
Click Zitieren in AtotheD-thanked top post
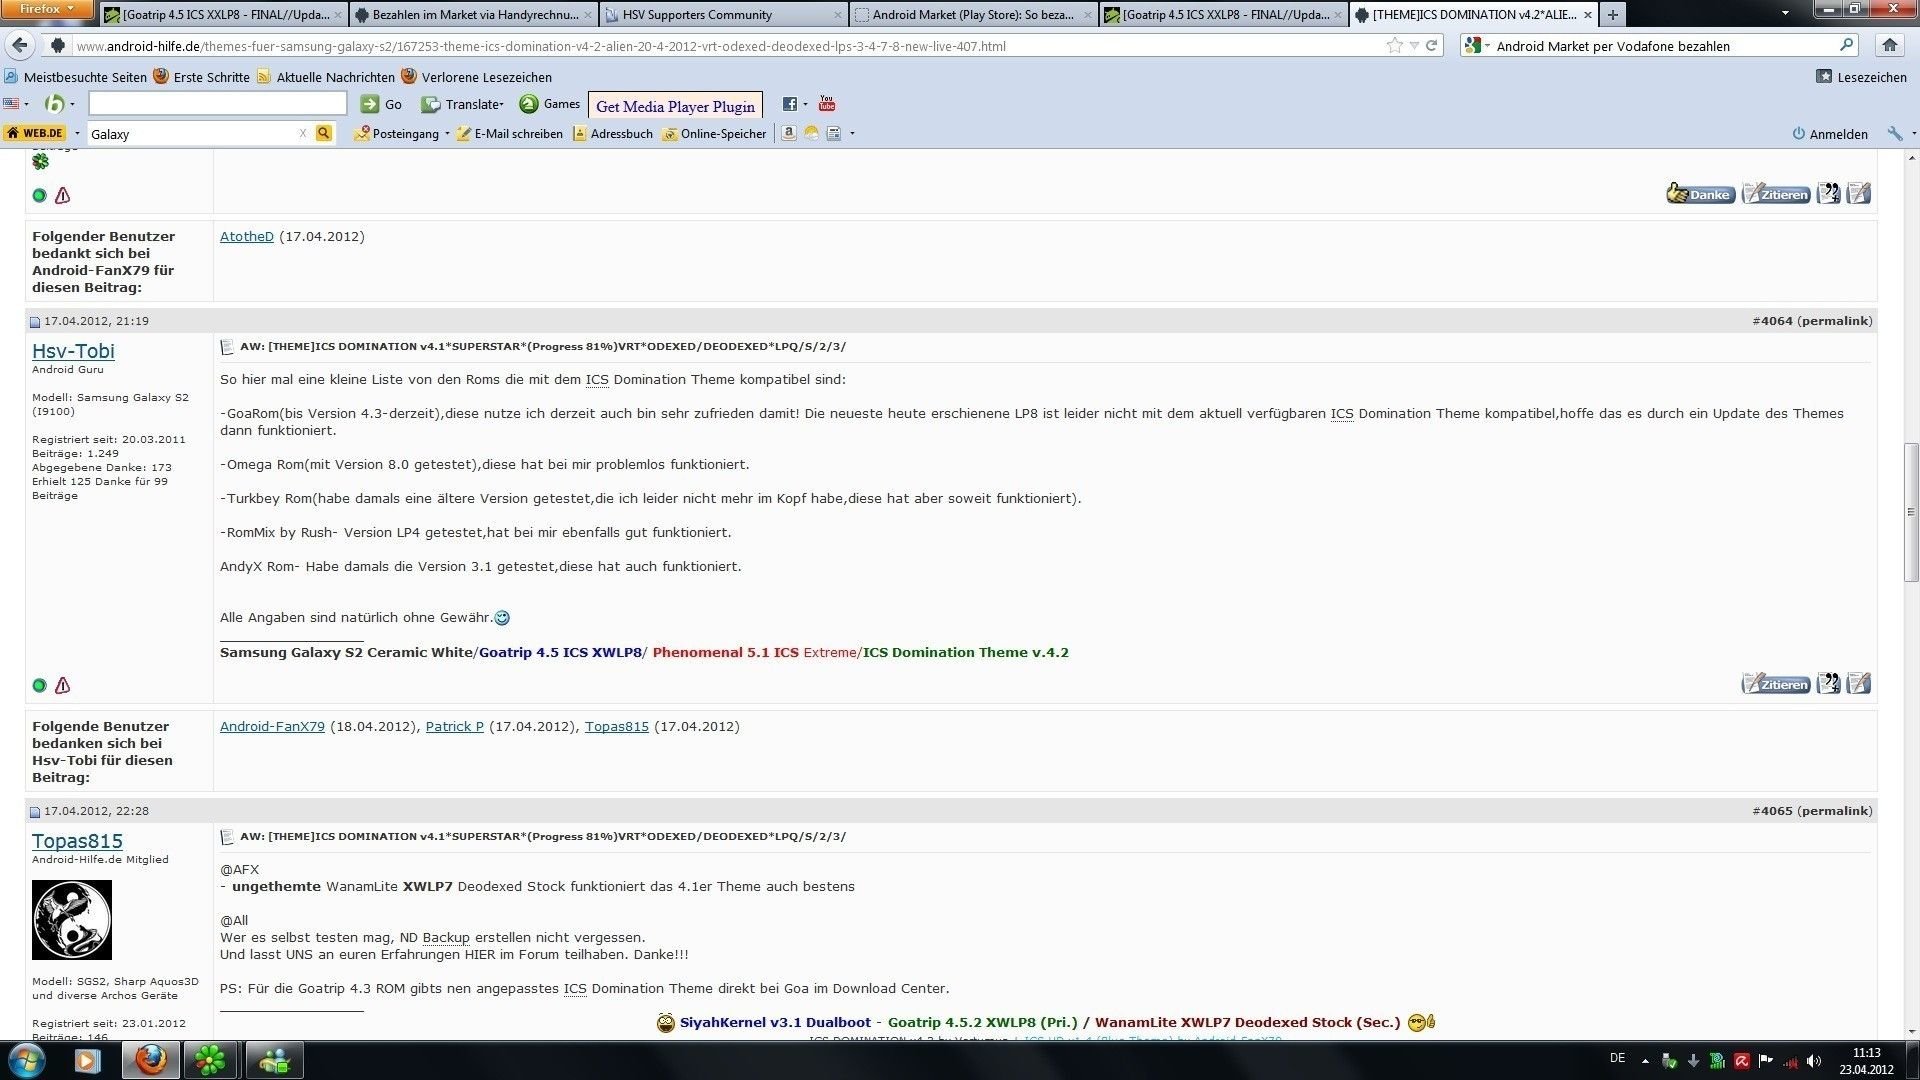(x=1776, y=194)
